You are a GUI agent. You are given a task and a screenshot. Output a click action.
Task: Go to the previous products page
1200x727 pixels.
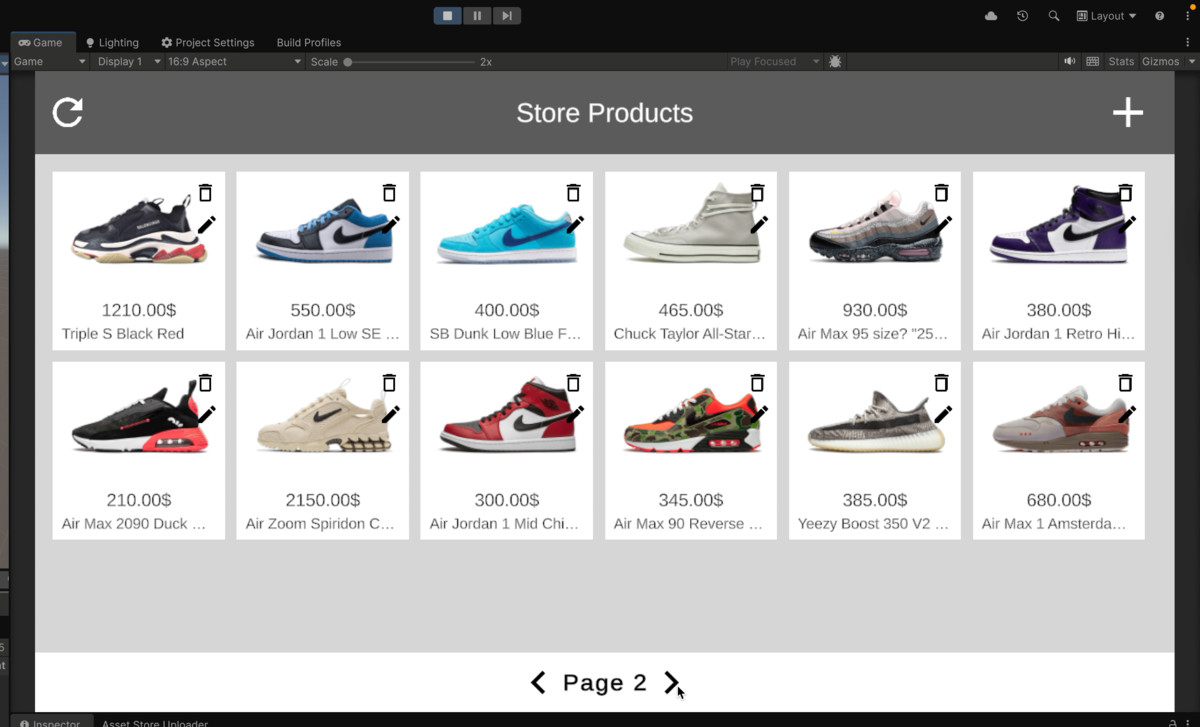coord(538,683)
